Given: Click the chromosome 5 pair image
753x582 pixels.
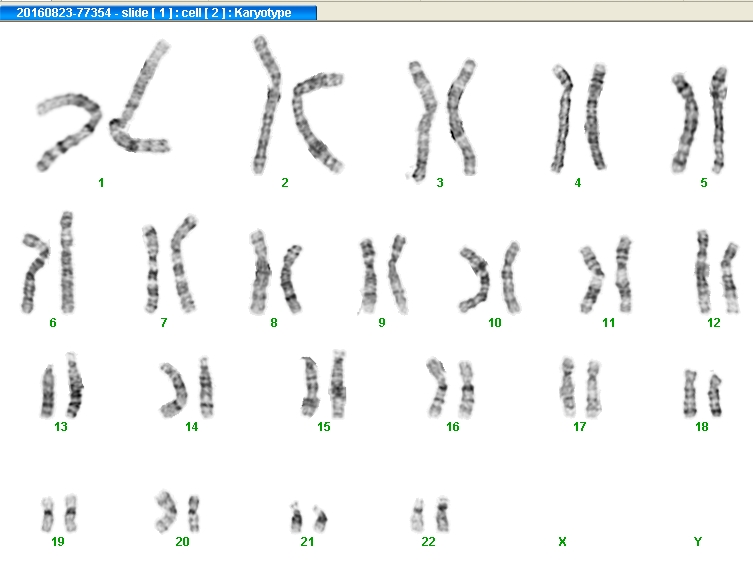Looking at the screenshot, I should point(699,120).
